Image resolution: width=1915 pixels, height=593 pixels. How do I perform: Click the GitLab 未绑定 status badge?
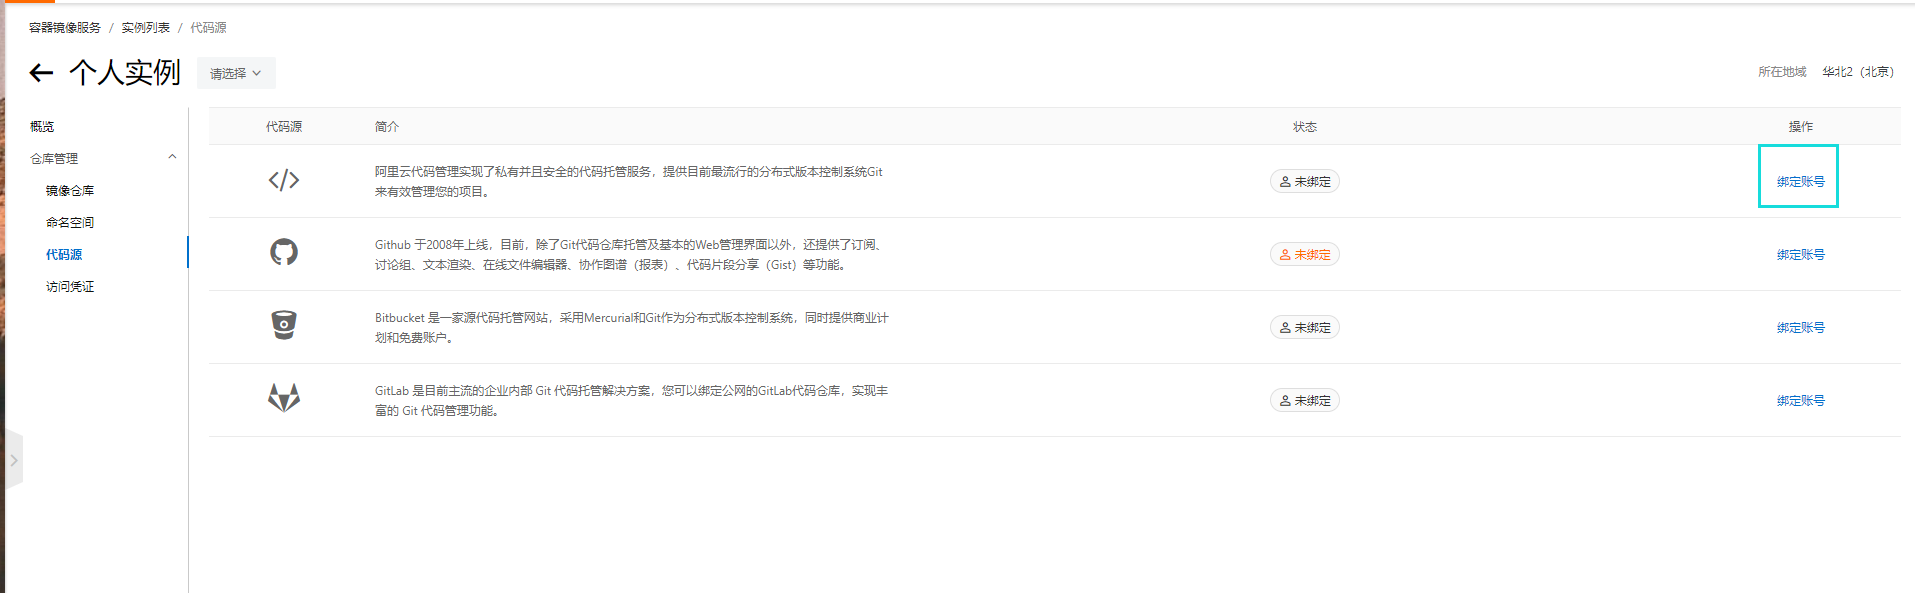(x=1304, y=401)
